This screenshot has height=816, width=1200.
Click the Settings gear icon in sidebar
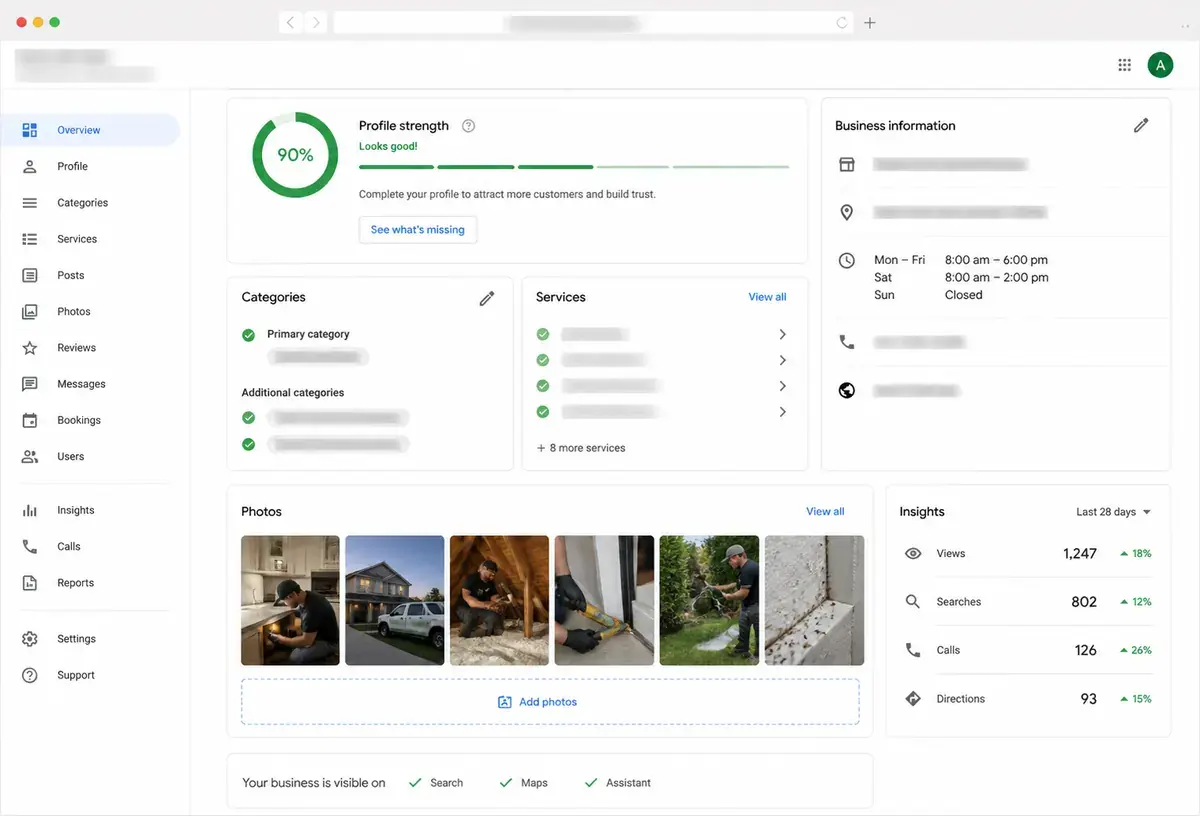click(x=30, y=639)
